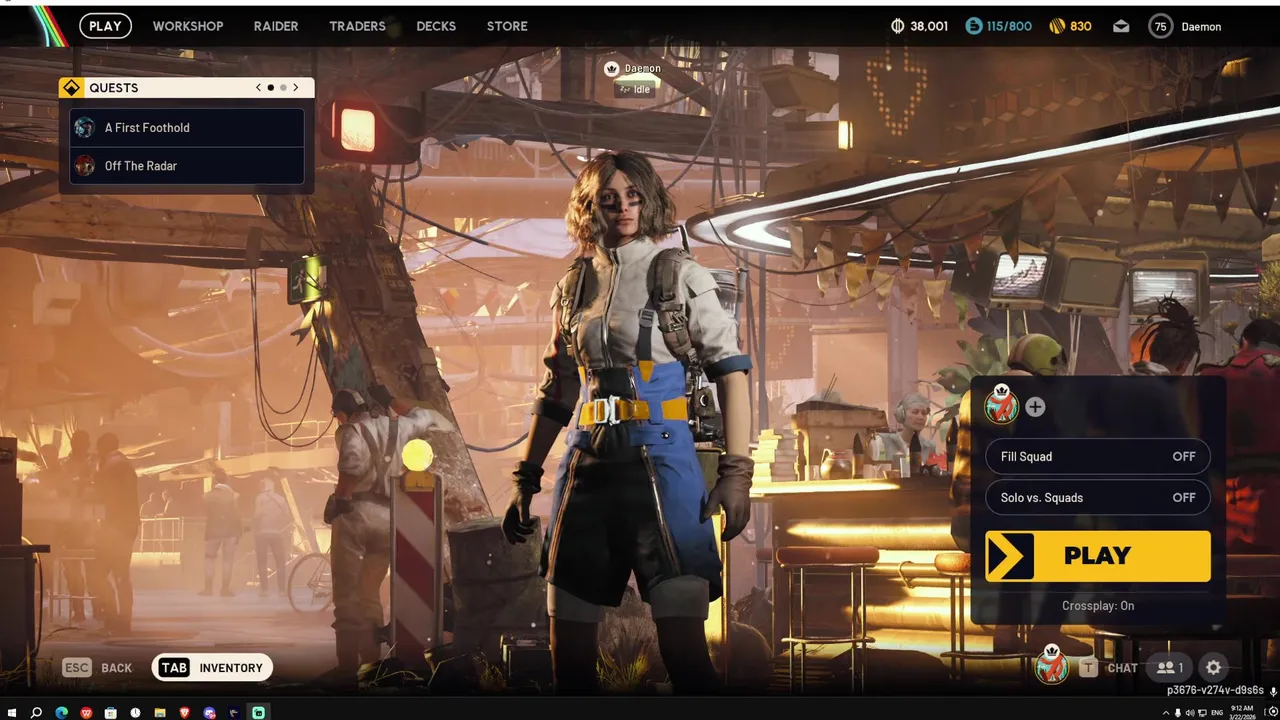
Task: Start matchmaking with yellow Play button
Action: pyautogui.click(x=1097, y=556)
